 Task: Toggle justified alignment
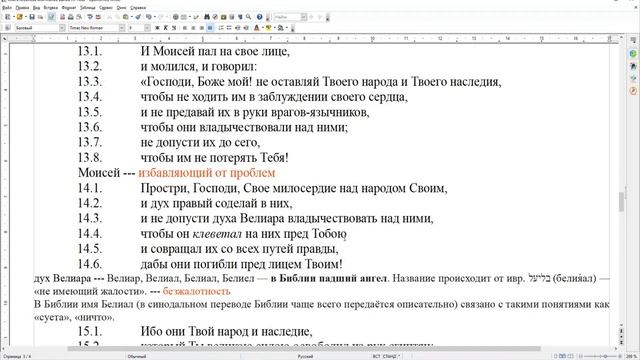[210, 28]
